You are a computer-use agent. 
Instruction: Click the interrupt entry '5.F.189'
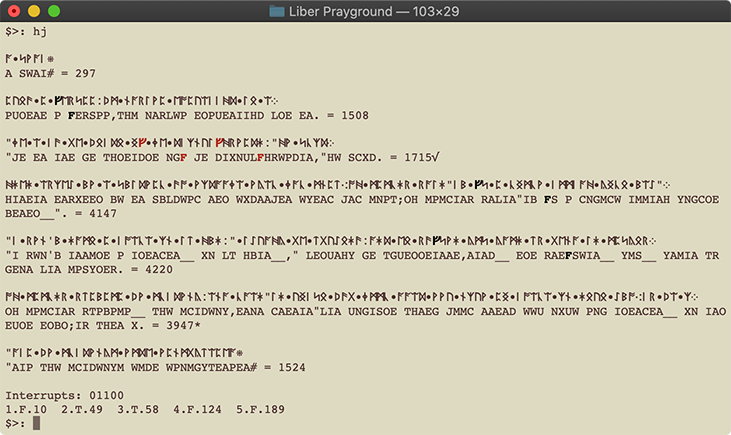262,410
